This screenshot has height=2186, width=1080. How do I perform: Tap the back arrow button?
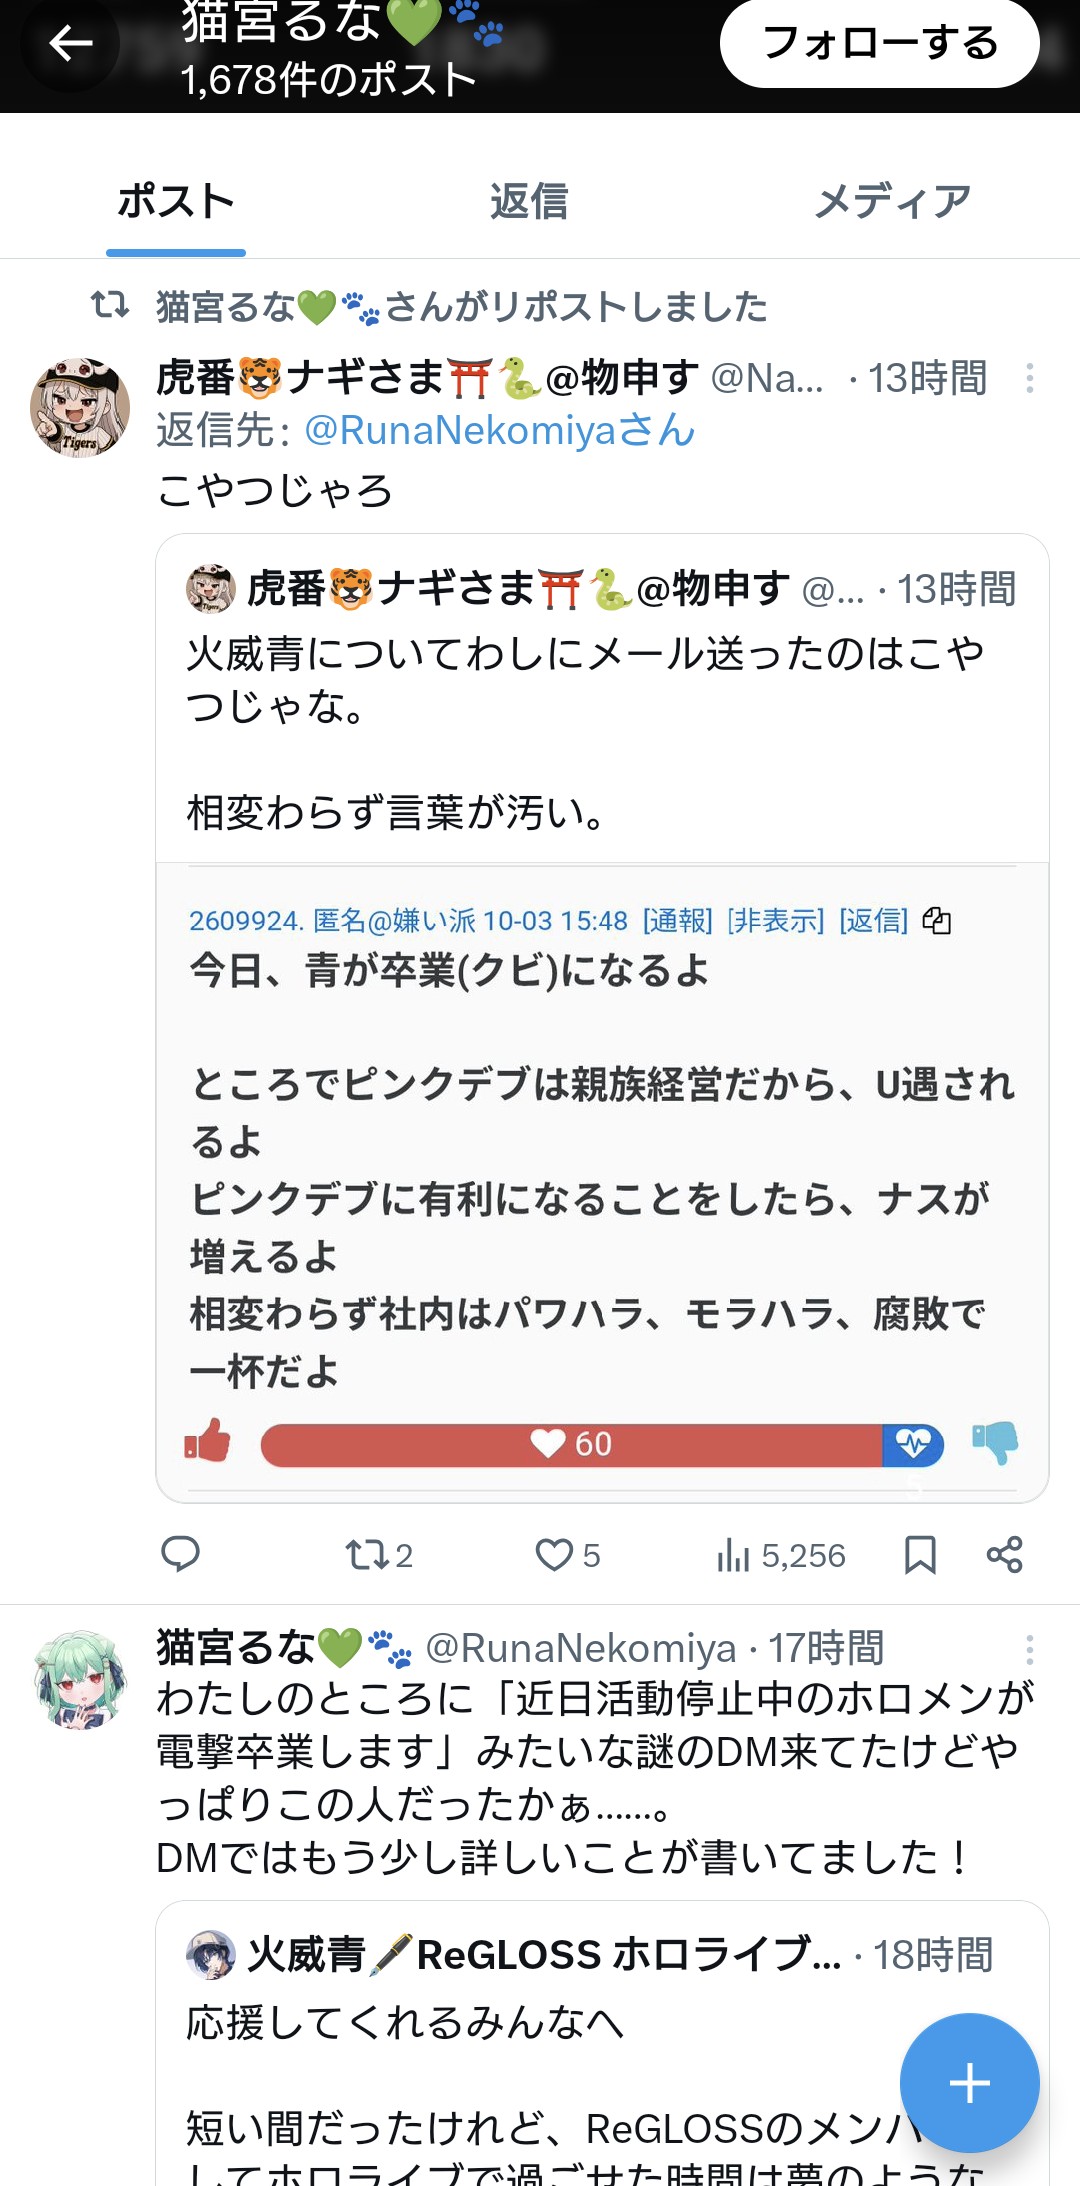tap(70, 44)
